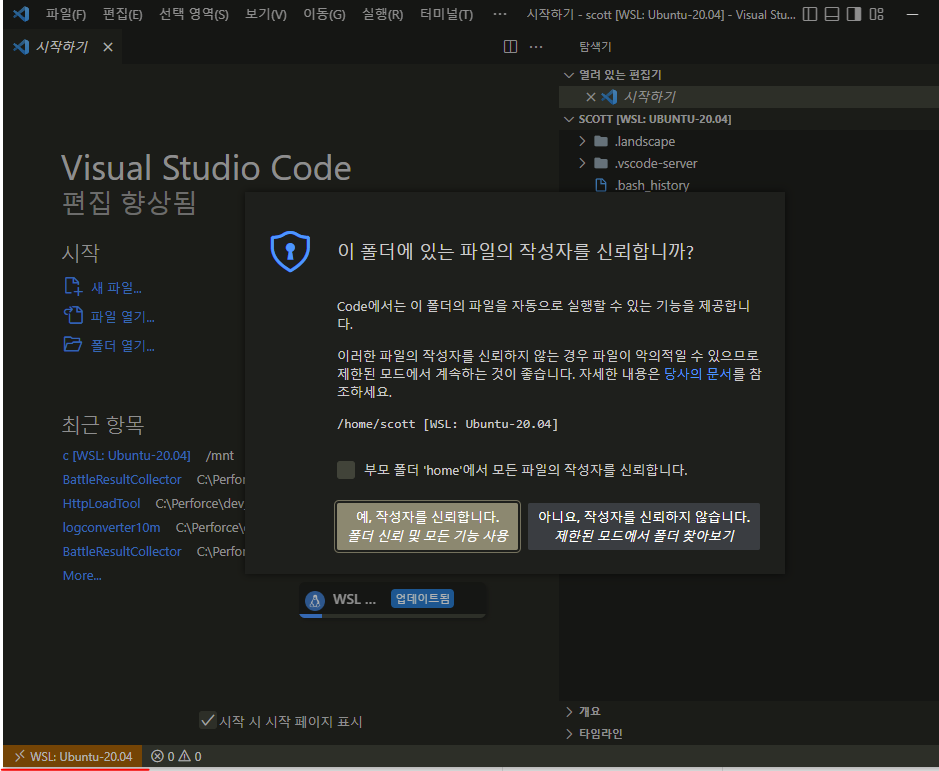Close the 시작하기 tab
Image resolution: width=939 pixels, height=771 pixels.
(x=108, y=47)
